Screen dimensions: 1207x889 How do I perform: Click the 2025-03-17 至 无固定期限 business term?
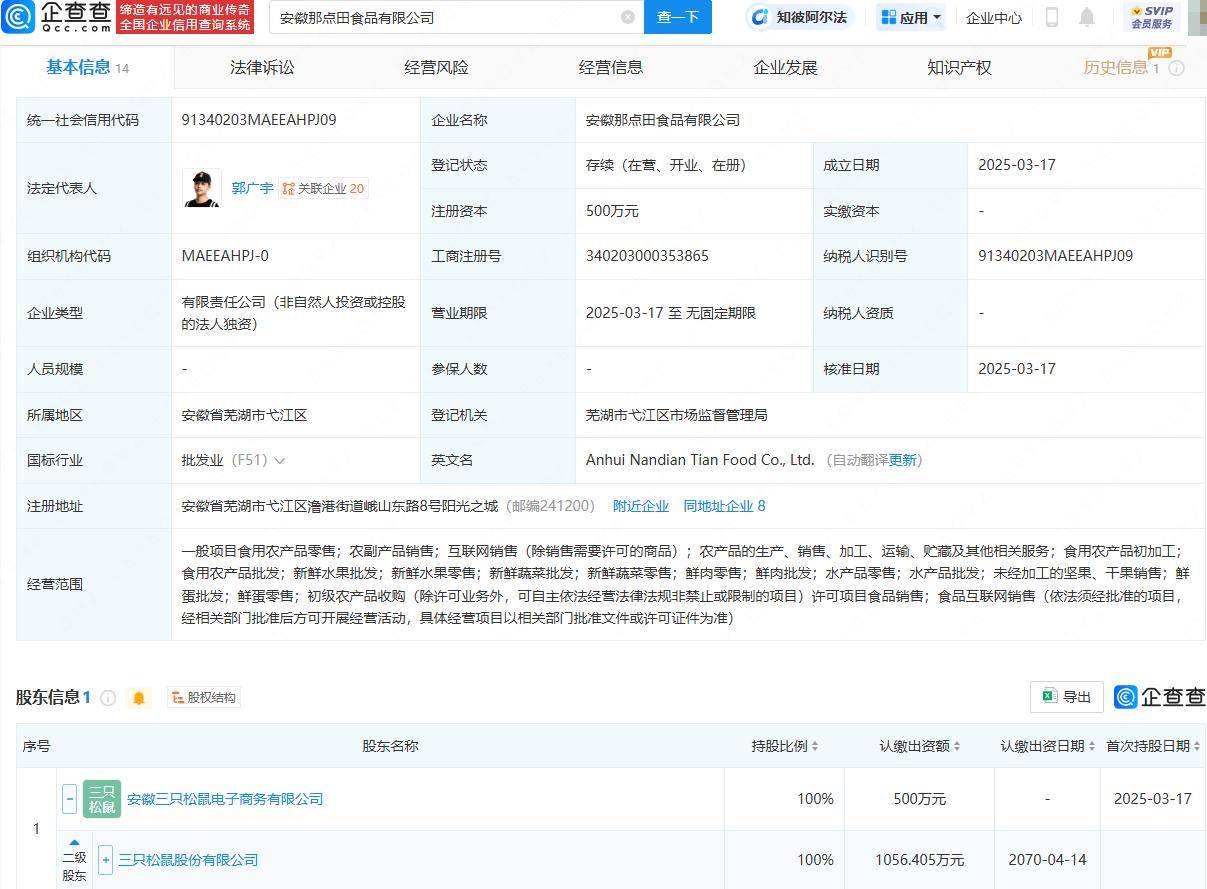coord(671,313)
